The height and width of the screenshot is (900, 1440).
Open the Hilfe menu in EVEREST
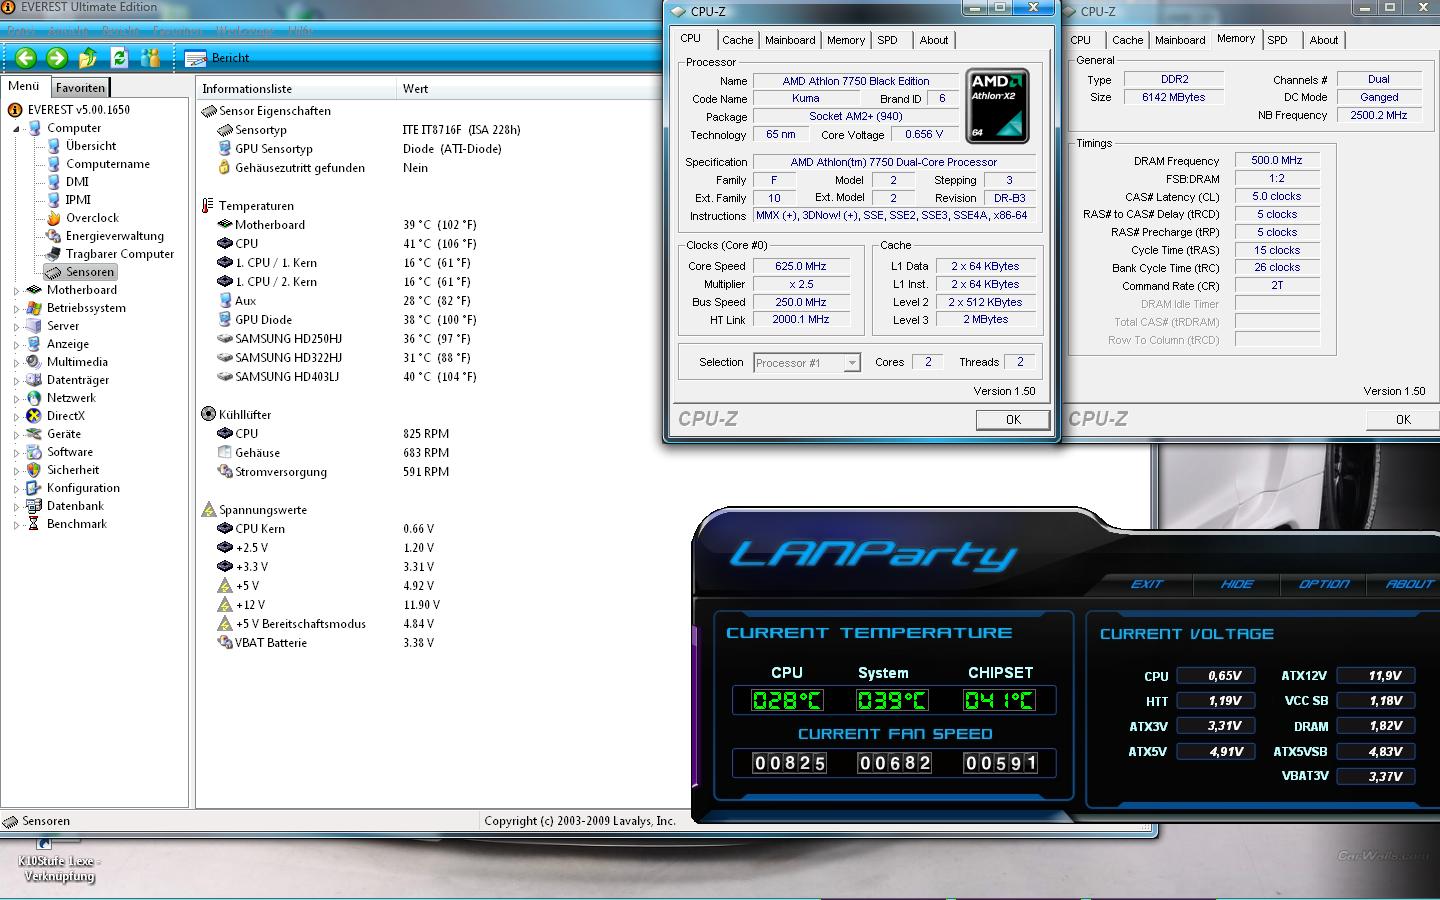click(x=300, y=31)
